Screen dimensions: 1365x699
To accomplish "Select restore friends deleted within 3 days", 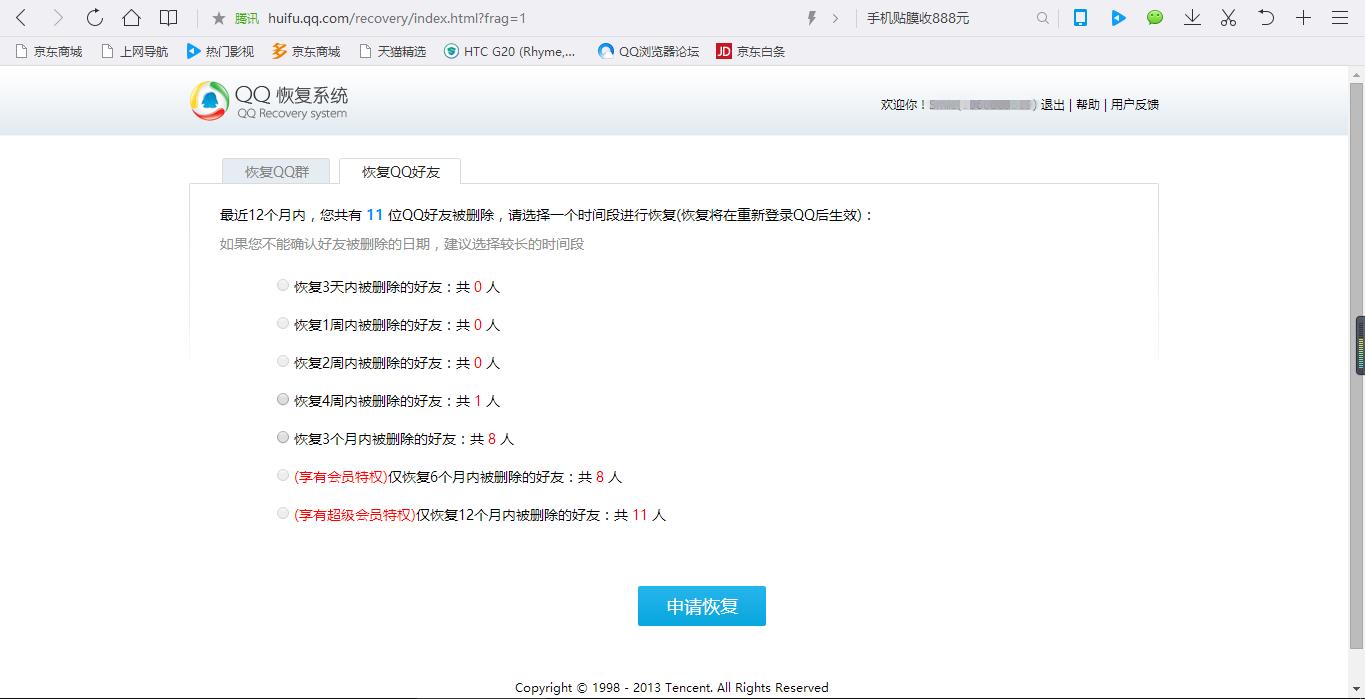I will [x=283, y=286].
